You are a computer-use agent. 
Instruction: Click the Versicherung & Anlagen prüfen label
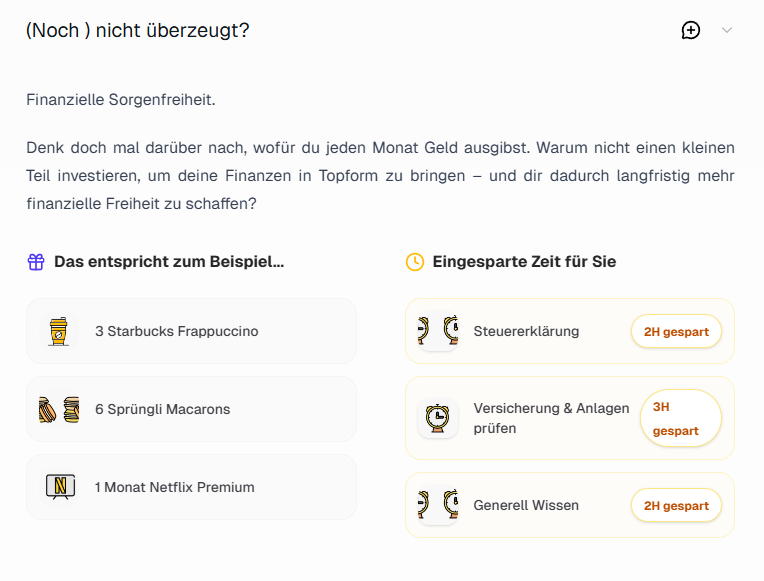[551, 418]
